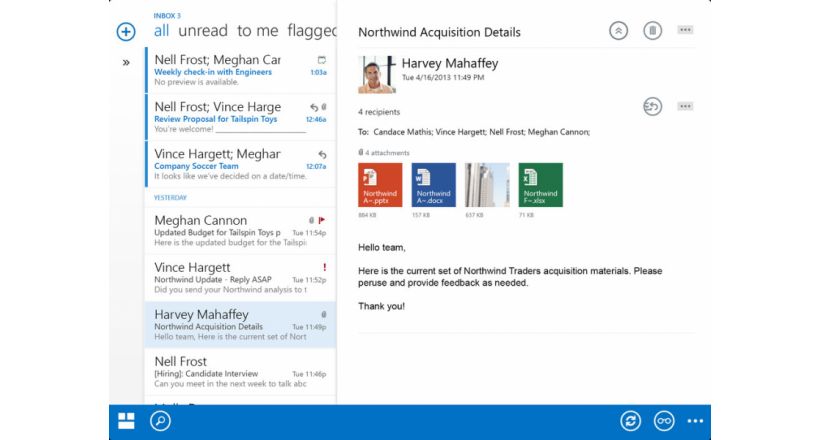Click the attachment clip on Harvey Mahaffey message
This screenshot has height=440, width=820.
pos(324,314)
